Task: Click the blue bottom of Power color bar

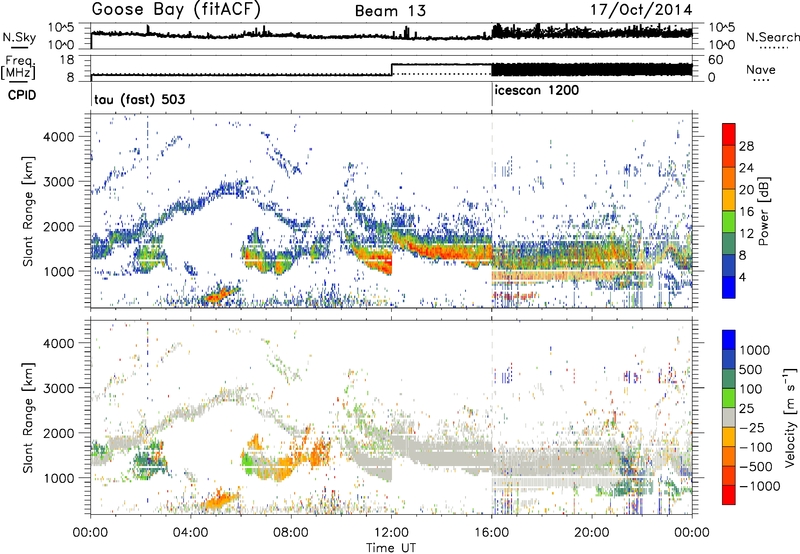Action: 729,288
